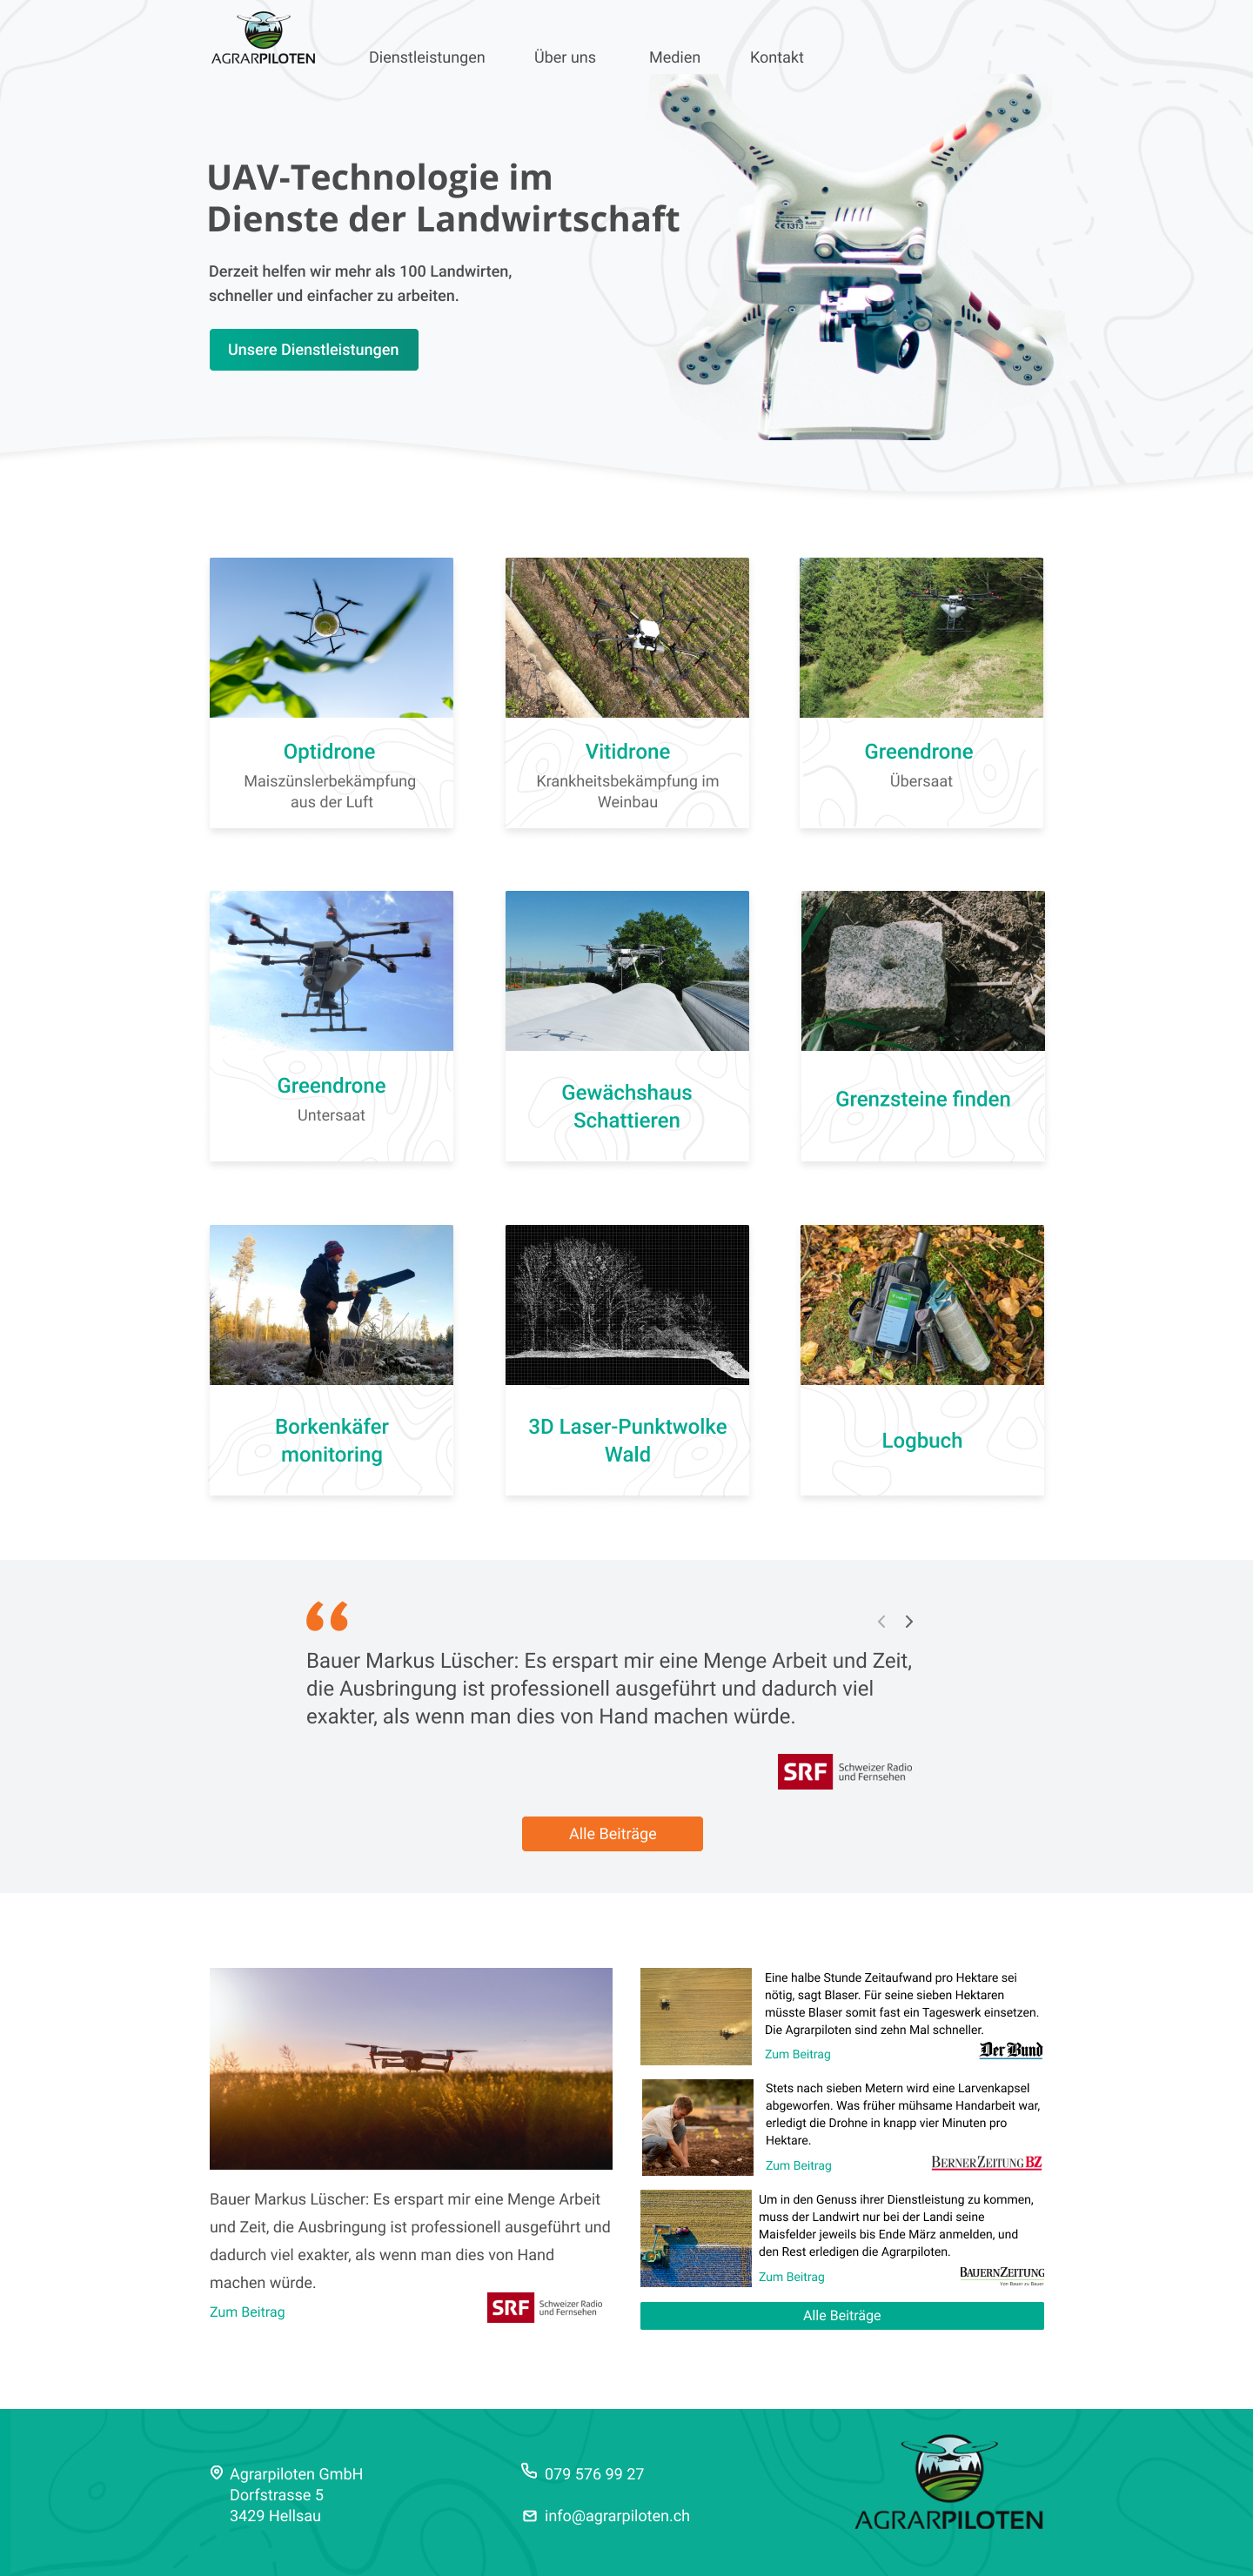This screenshot has height=2576, width=1253.
Task: Click the green Alle Beiträge button
Action: tap(842, 2315)
